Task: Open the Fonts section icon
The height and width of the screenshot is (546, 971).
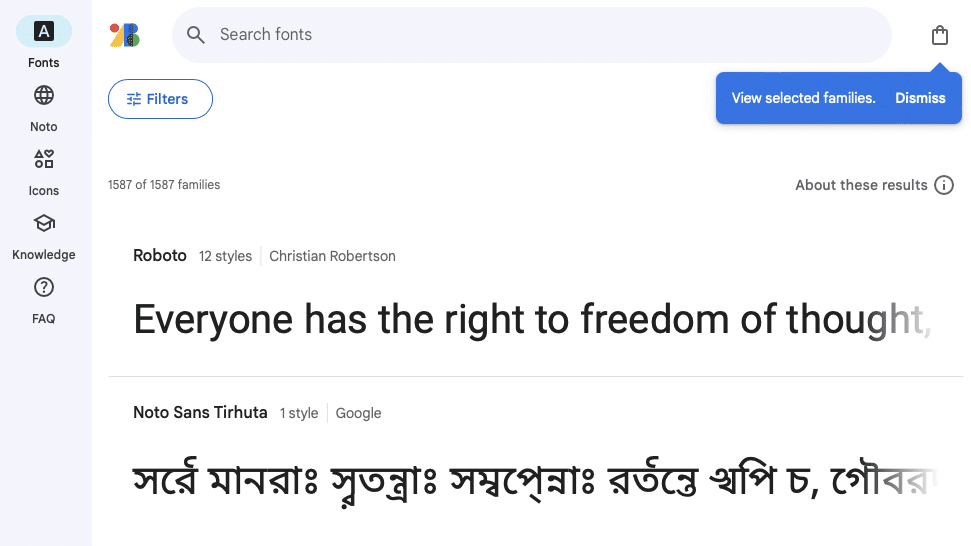Action: point(43,31)
